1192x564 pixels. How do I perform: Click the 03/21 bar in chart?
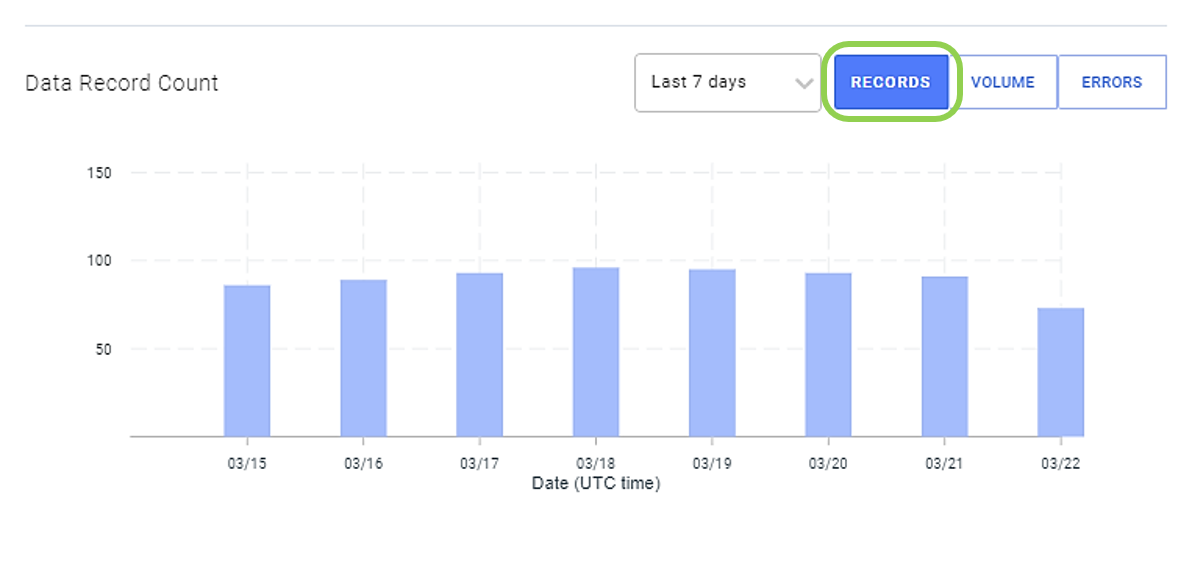pyautogui.click(x=945, y=356)
